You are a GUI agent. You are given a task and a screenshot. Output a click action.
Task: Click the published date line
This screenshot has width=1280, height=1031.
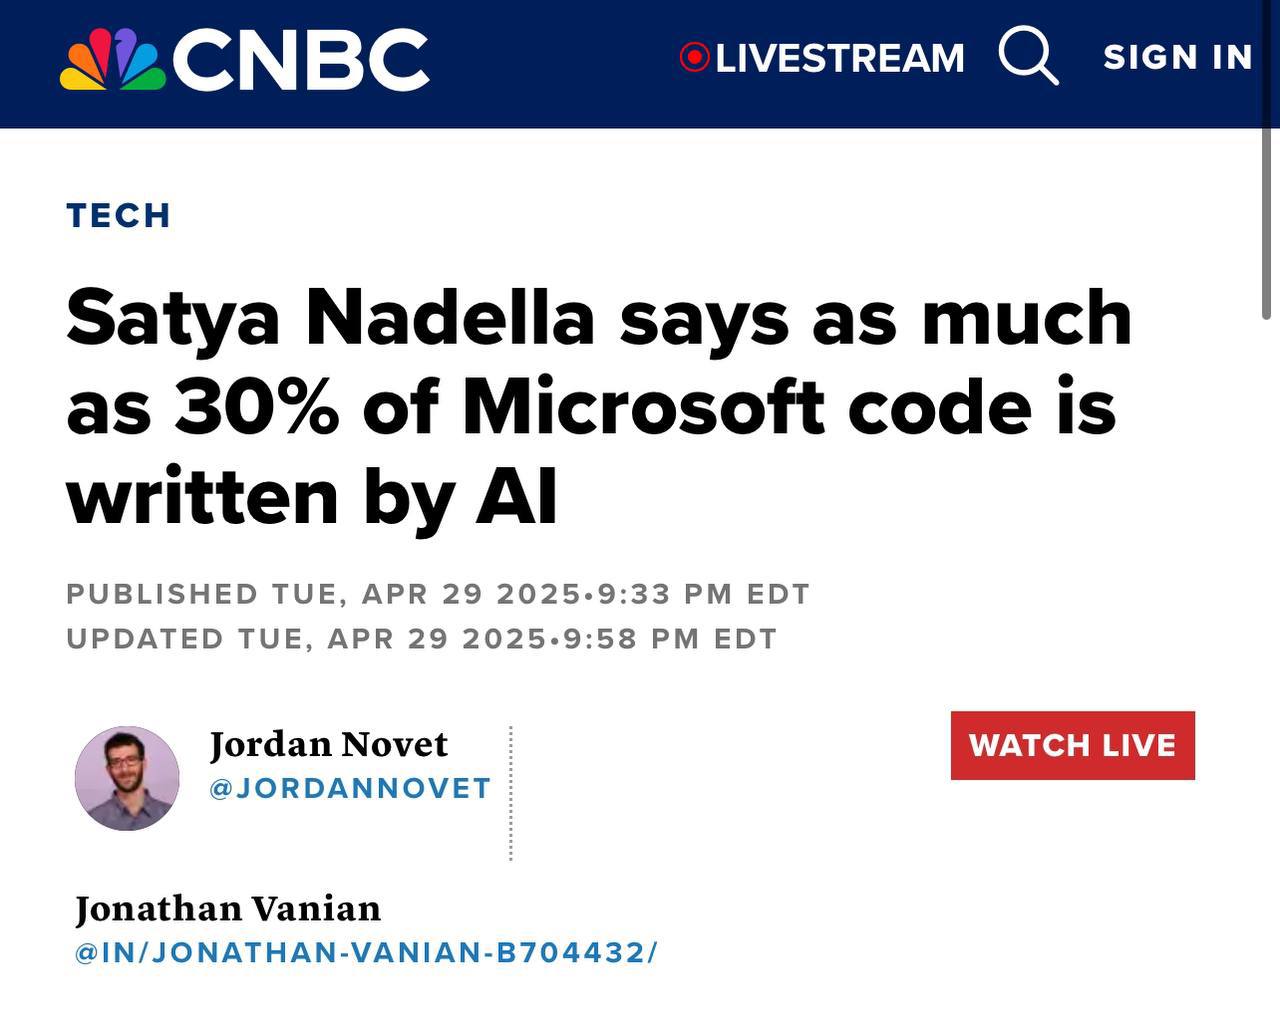(437, 594)
